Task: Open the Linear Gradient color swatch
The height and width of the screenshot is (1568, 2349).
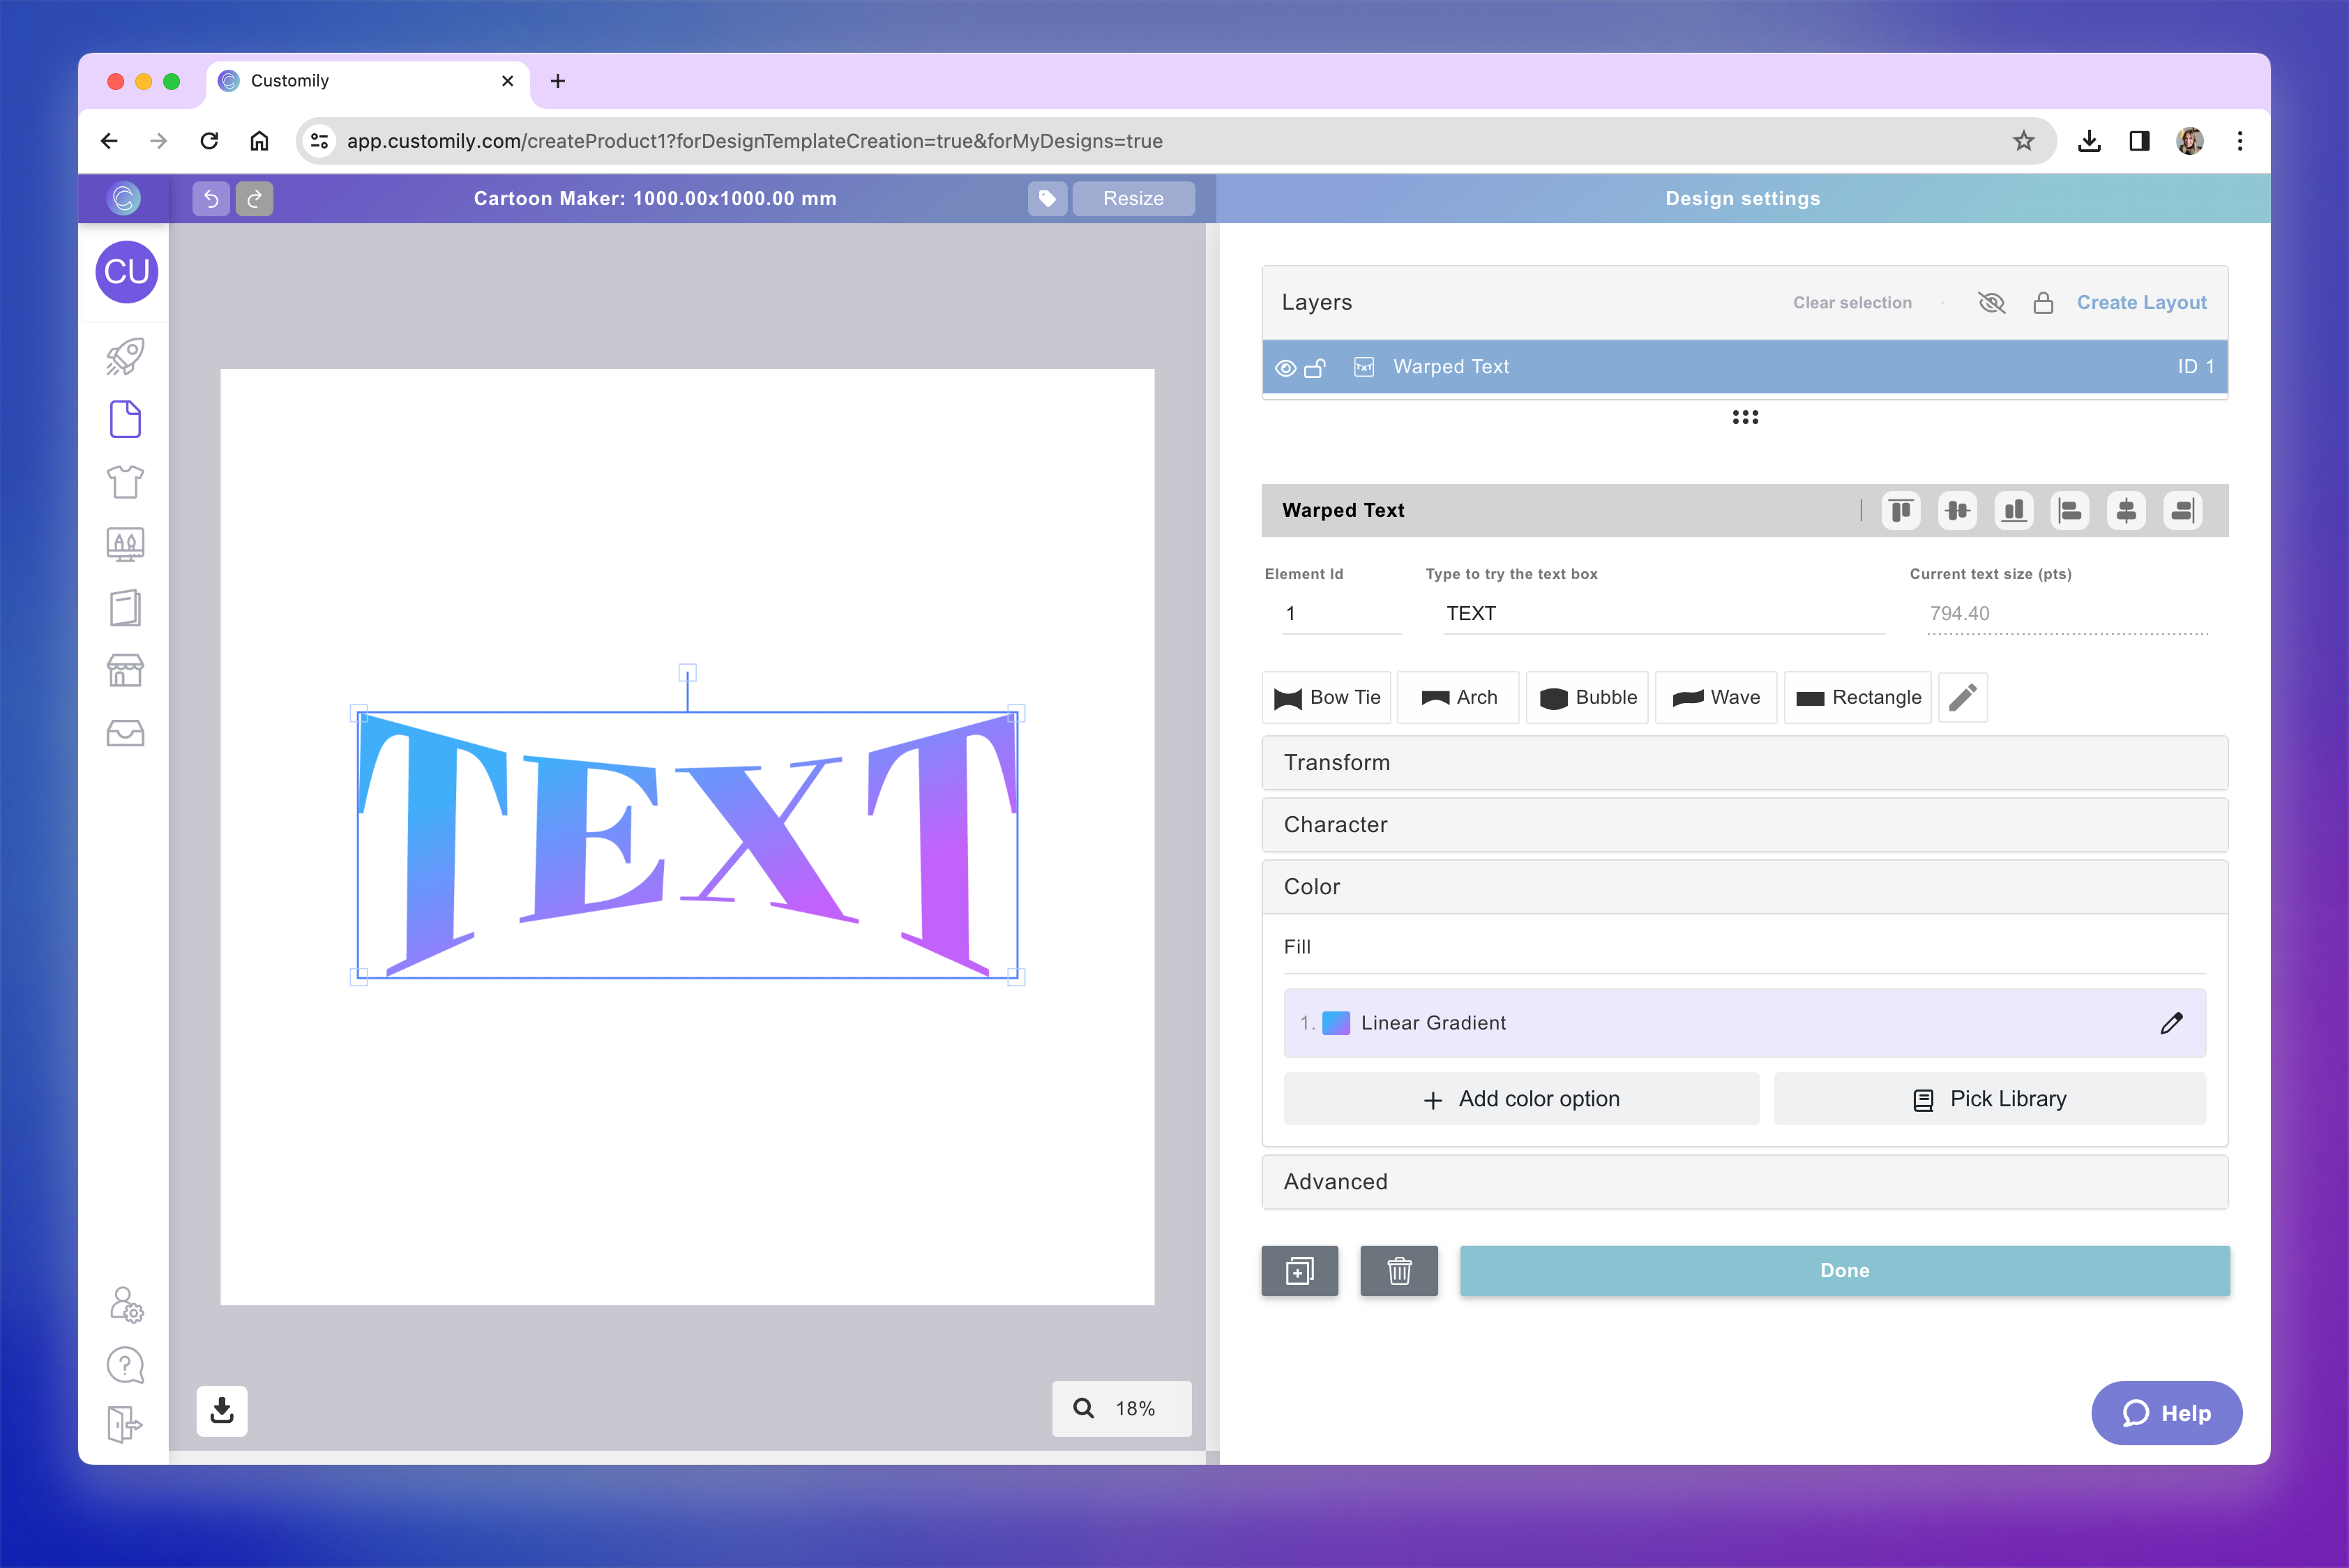Action: point(1336,1023)
